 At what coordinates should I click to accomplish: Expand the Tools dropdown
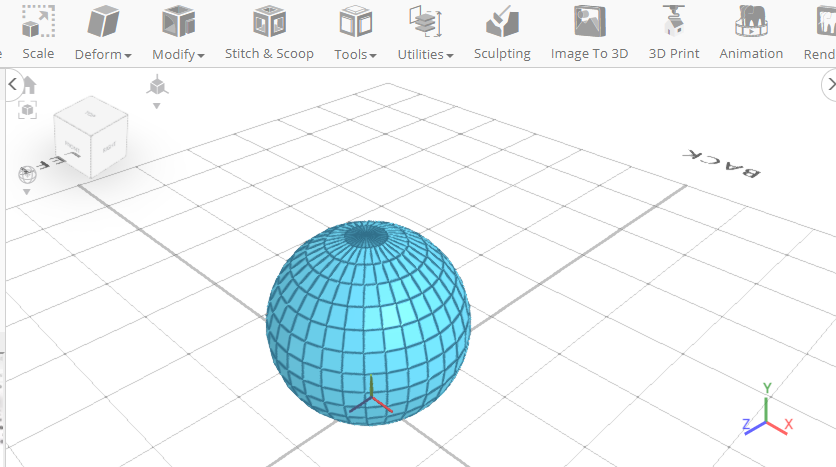pos(355,32)
